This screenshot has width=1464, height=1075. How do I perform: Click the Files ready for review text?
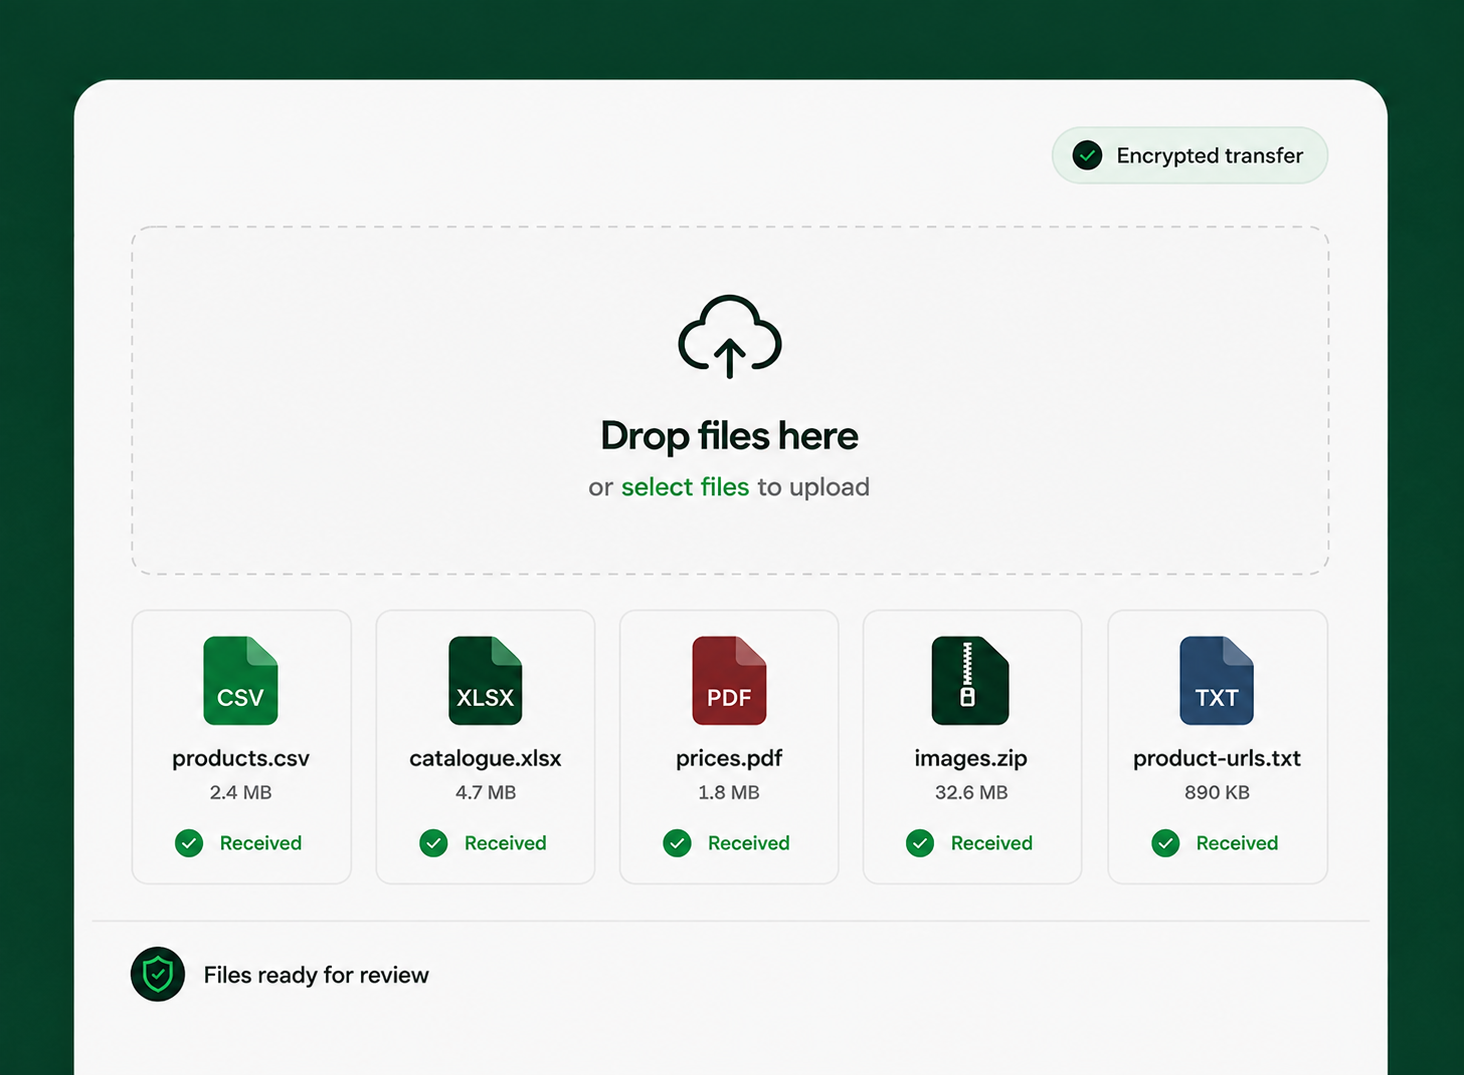316,975
